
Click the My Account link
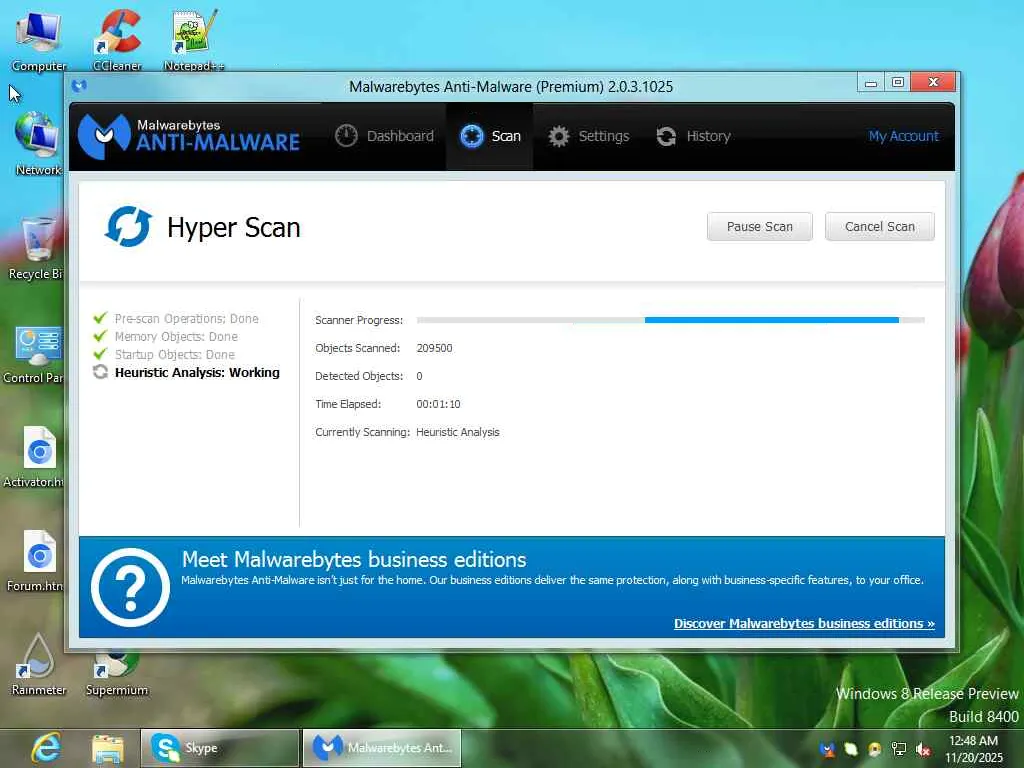tap(903, 136)
